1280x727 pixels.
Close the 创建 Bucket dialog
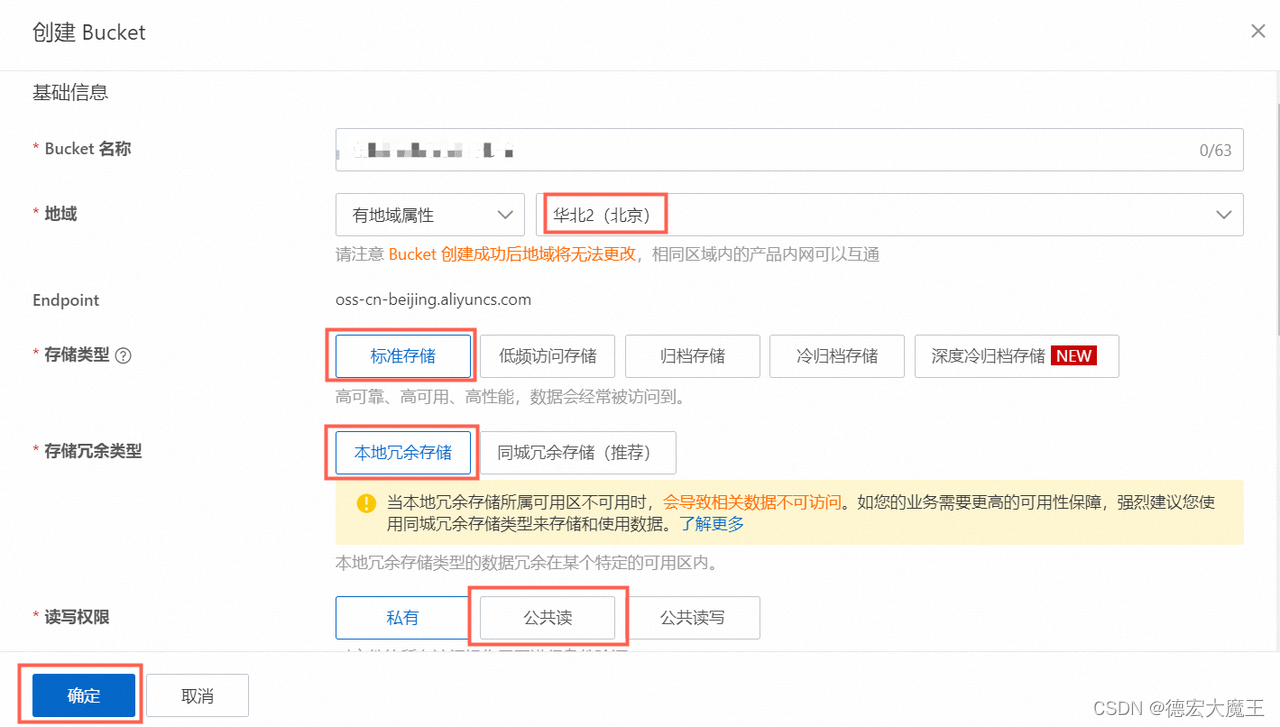1258,32
